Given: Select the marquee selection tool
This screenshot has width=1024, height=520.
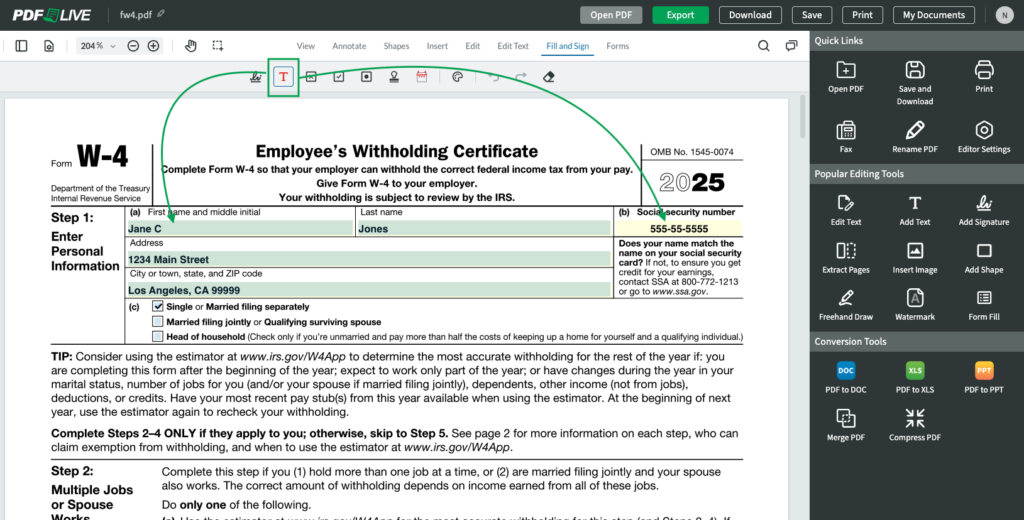Looking at the screenshot, I should point(217,46).
